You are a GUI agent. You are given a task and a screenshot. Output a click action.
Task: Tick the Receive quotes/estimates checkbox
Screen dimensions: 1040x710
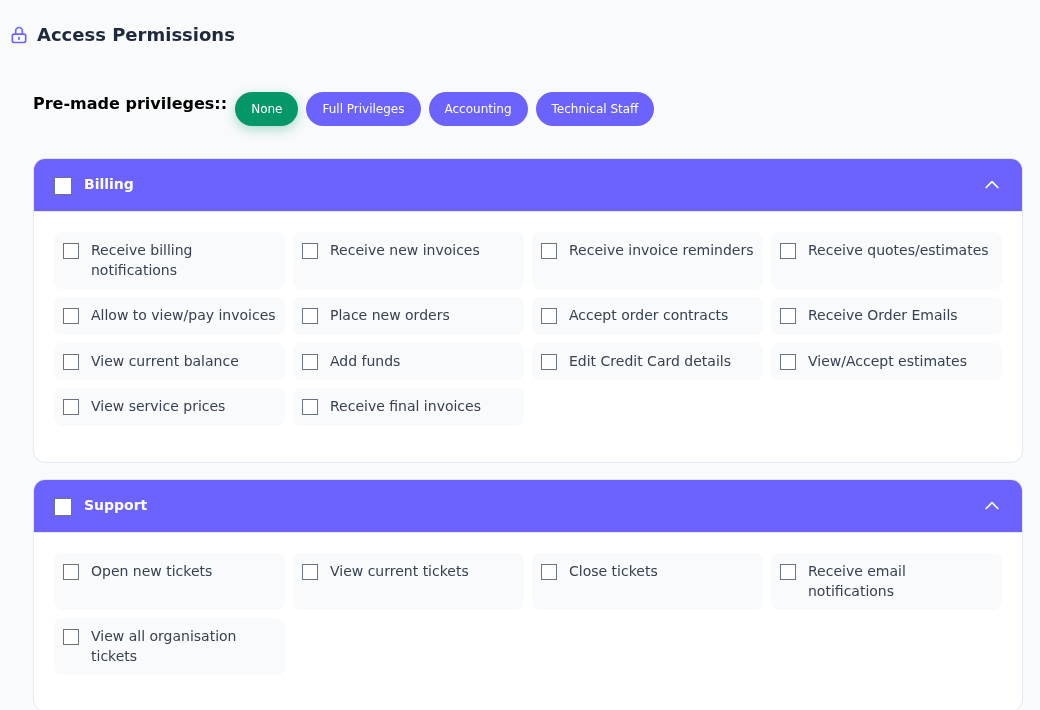(788, 251)
